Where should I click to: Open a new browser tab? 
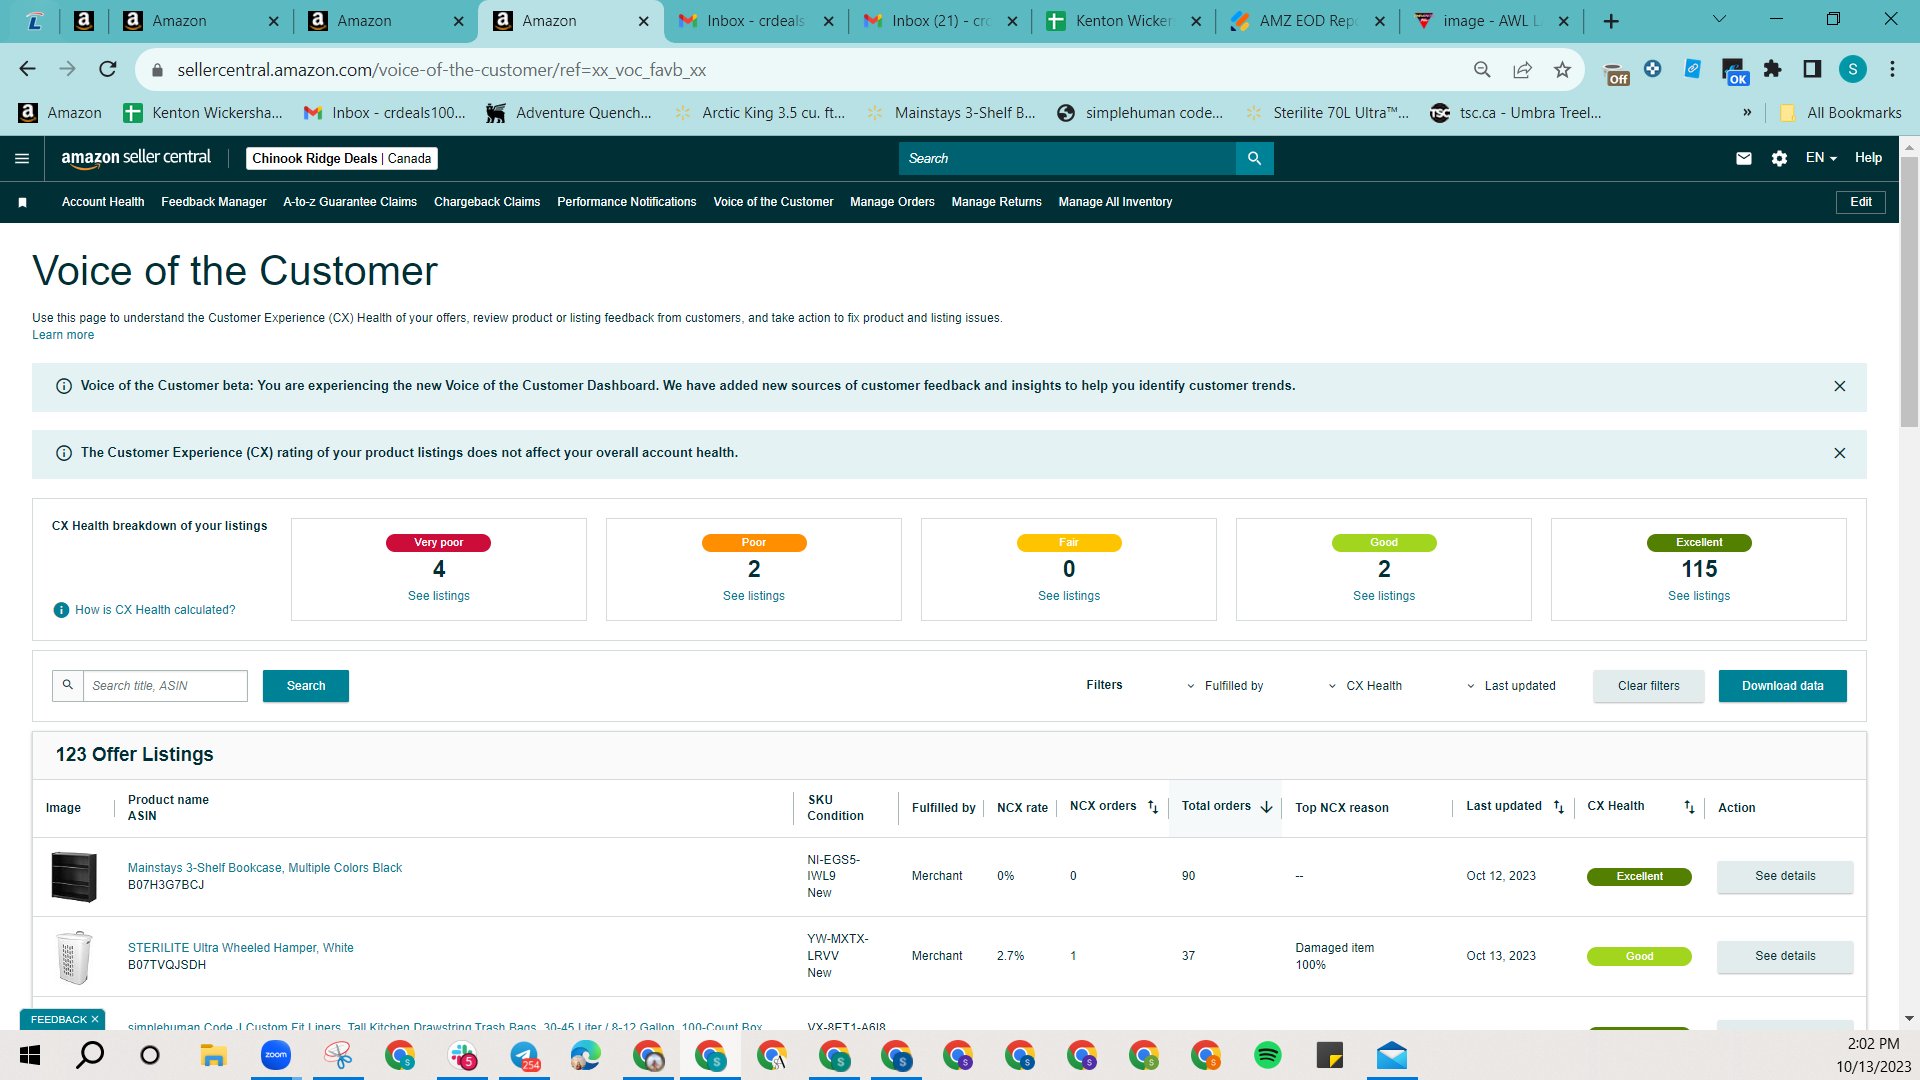[x=1611, y=21]
